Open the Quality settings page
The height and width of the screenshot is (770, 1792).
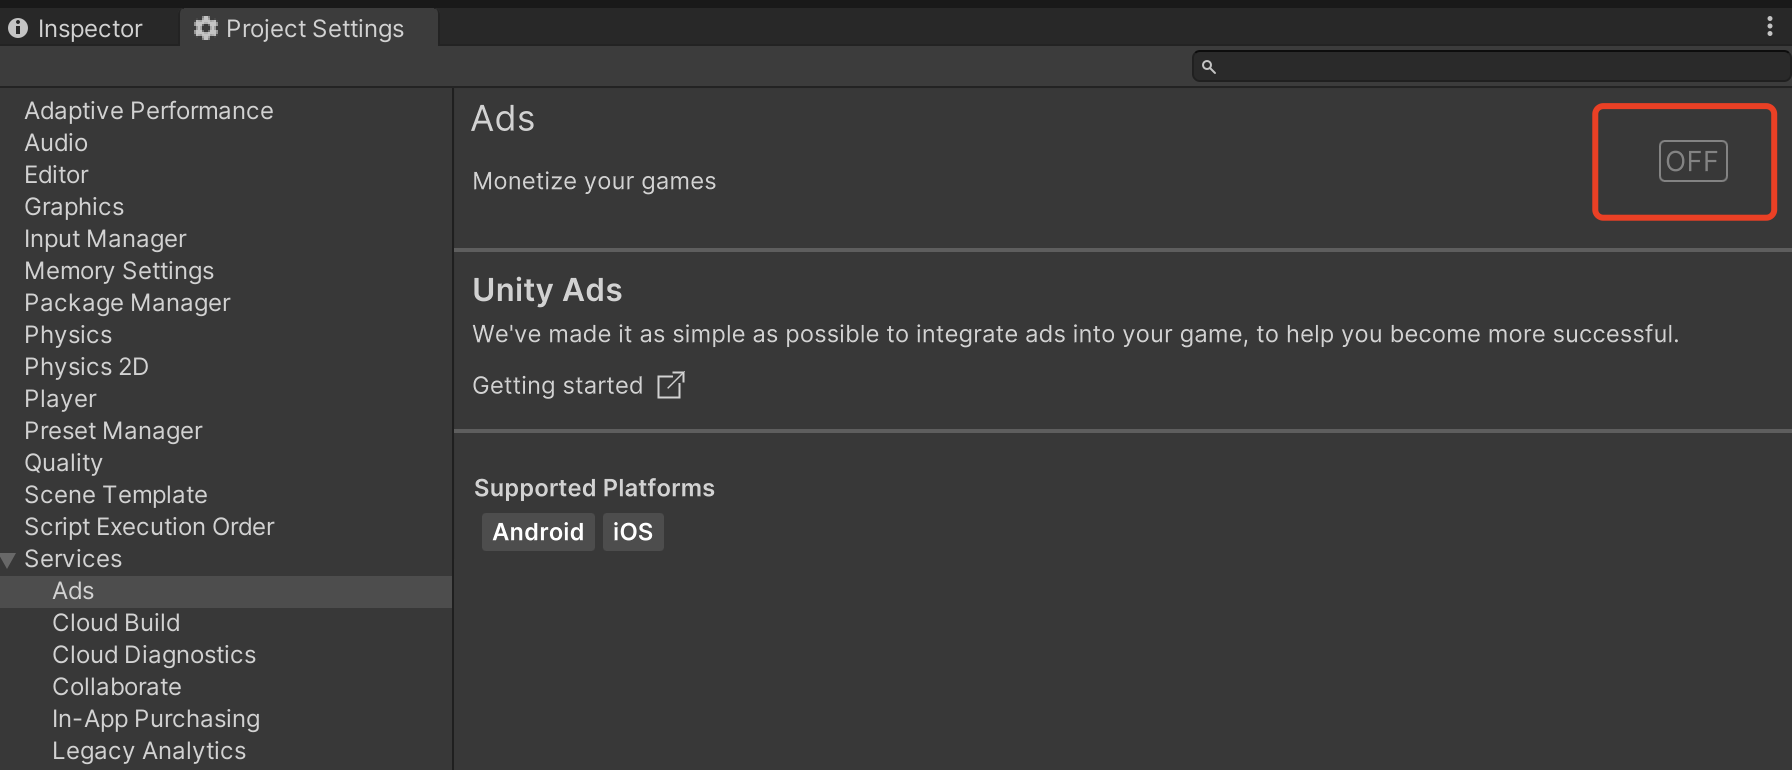tap(63, 462)
